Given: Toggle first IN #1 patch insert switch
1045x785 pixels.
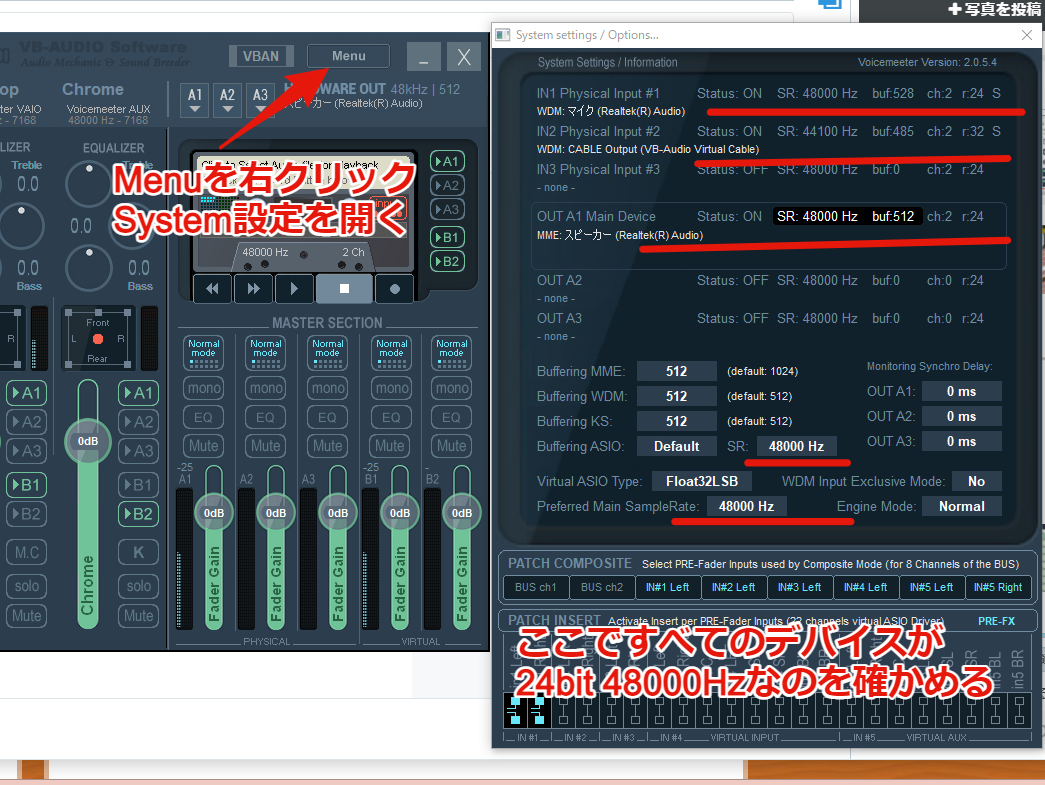Looking at the screenshot, I should [x=515, y=710].
